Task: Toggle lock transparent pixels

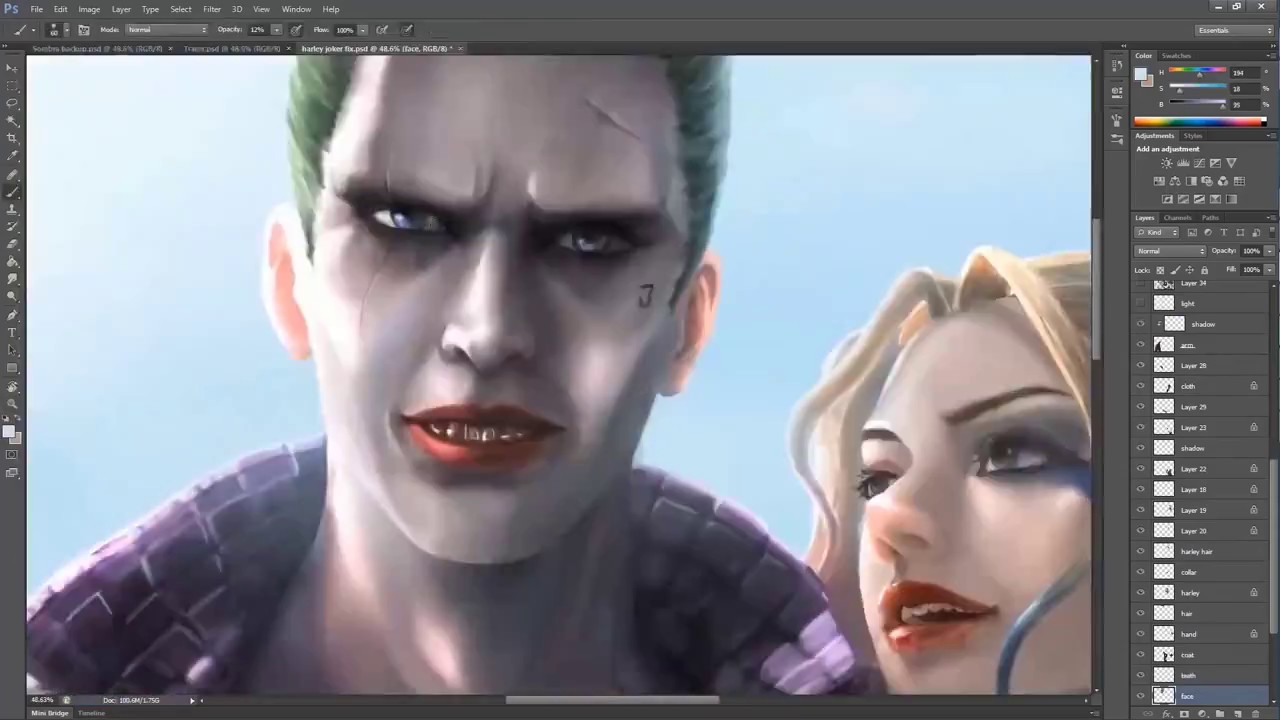Action: [1160, 270]
